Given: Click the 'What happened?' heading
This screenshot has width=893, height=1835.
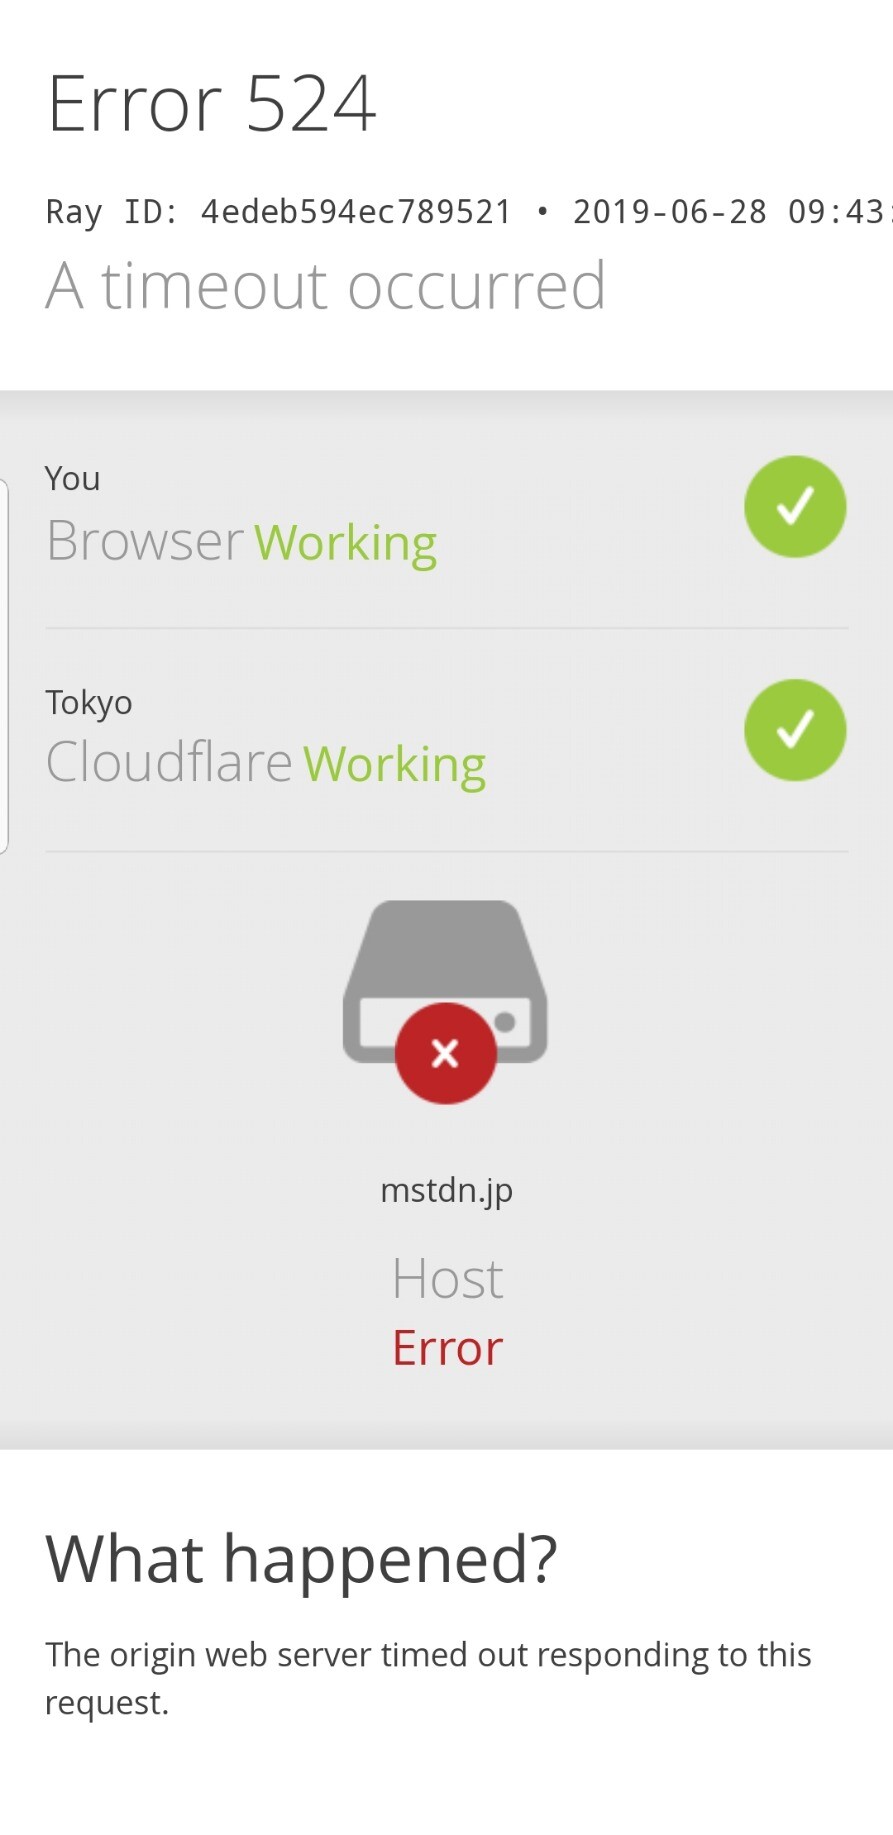Looking at the screenshot, I should (x=301, y=1559).
